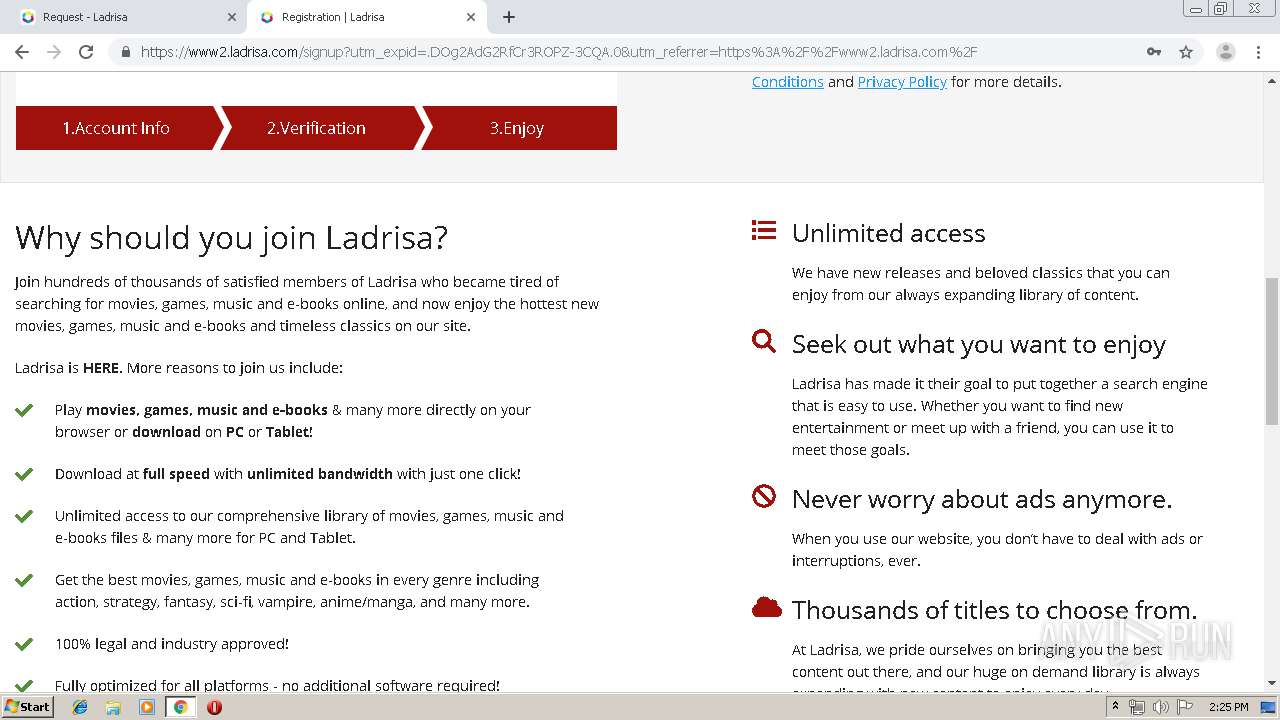The height and width of the screenshot is (720, 1280).
Task: Click checkmark beside Unlimited access to library
Action: [x=24, y=516]
